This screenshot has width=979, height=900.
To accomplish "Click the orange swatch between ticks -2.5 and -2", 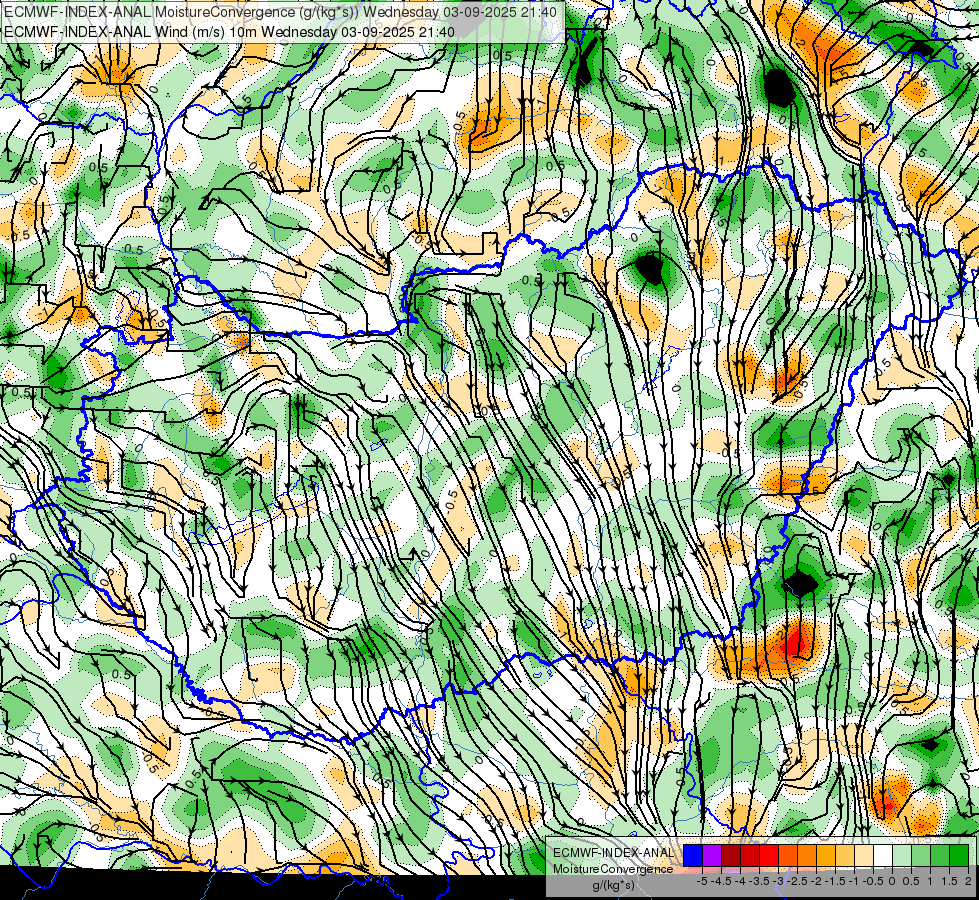I will pos(807,855).
